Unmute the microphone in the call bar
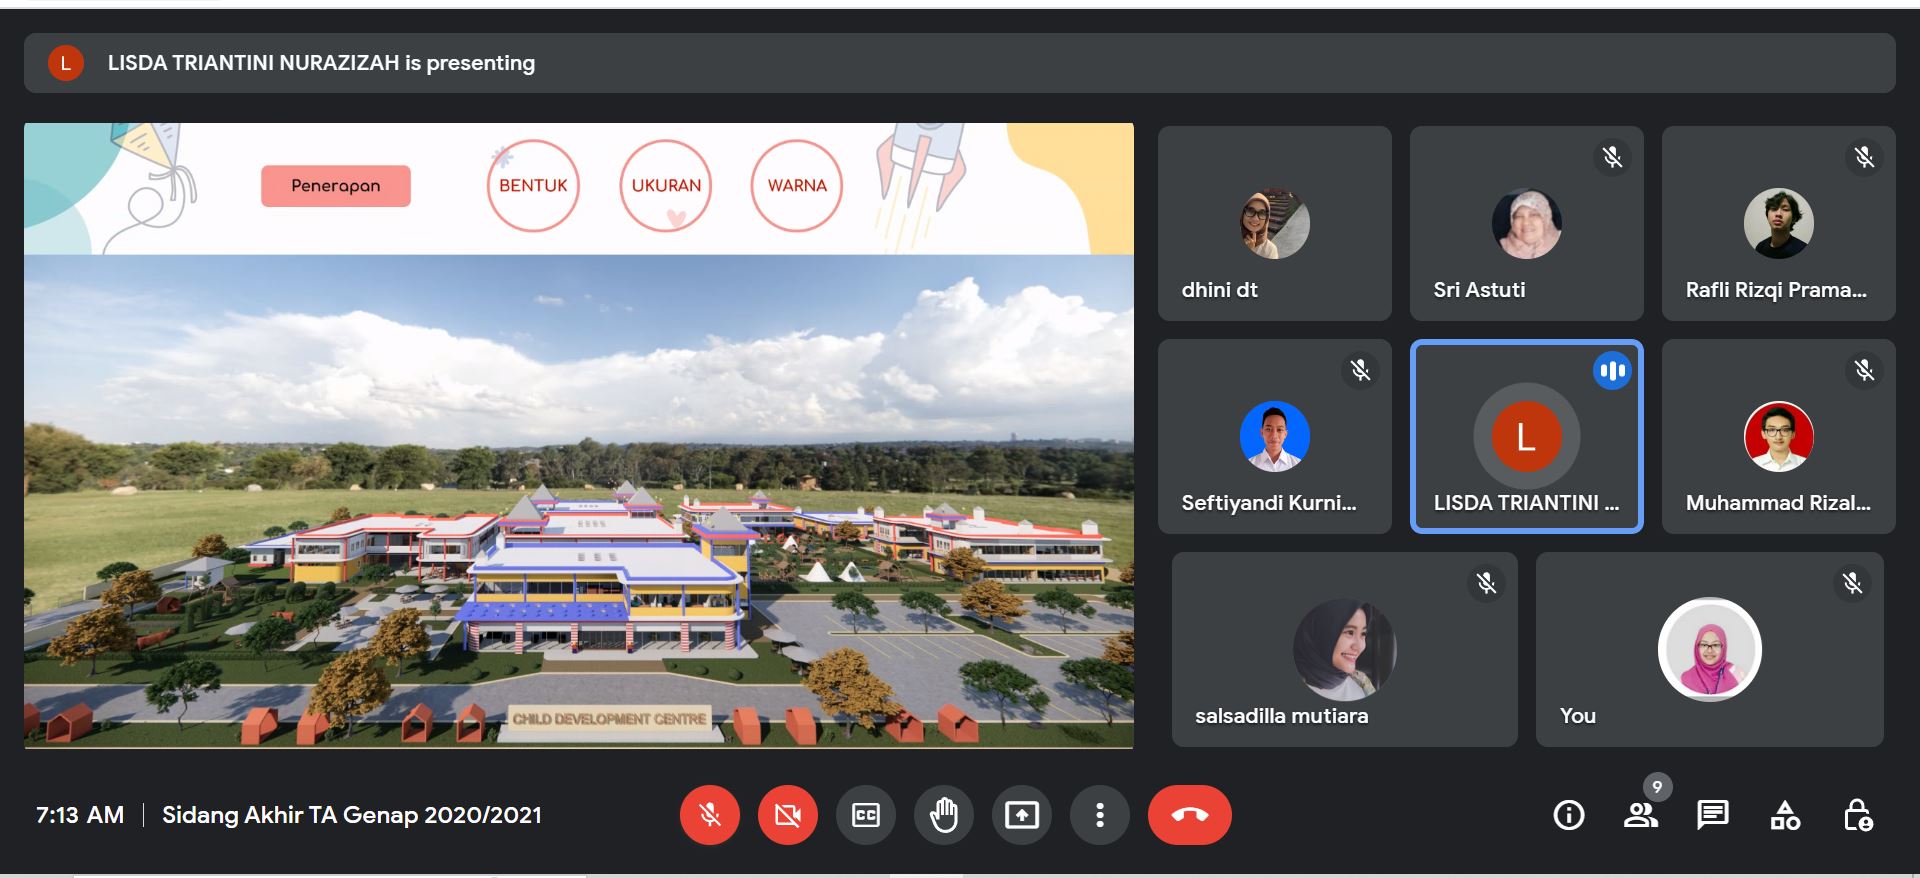The width and height of the screenshot is (1920, 878). point(710,815)
